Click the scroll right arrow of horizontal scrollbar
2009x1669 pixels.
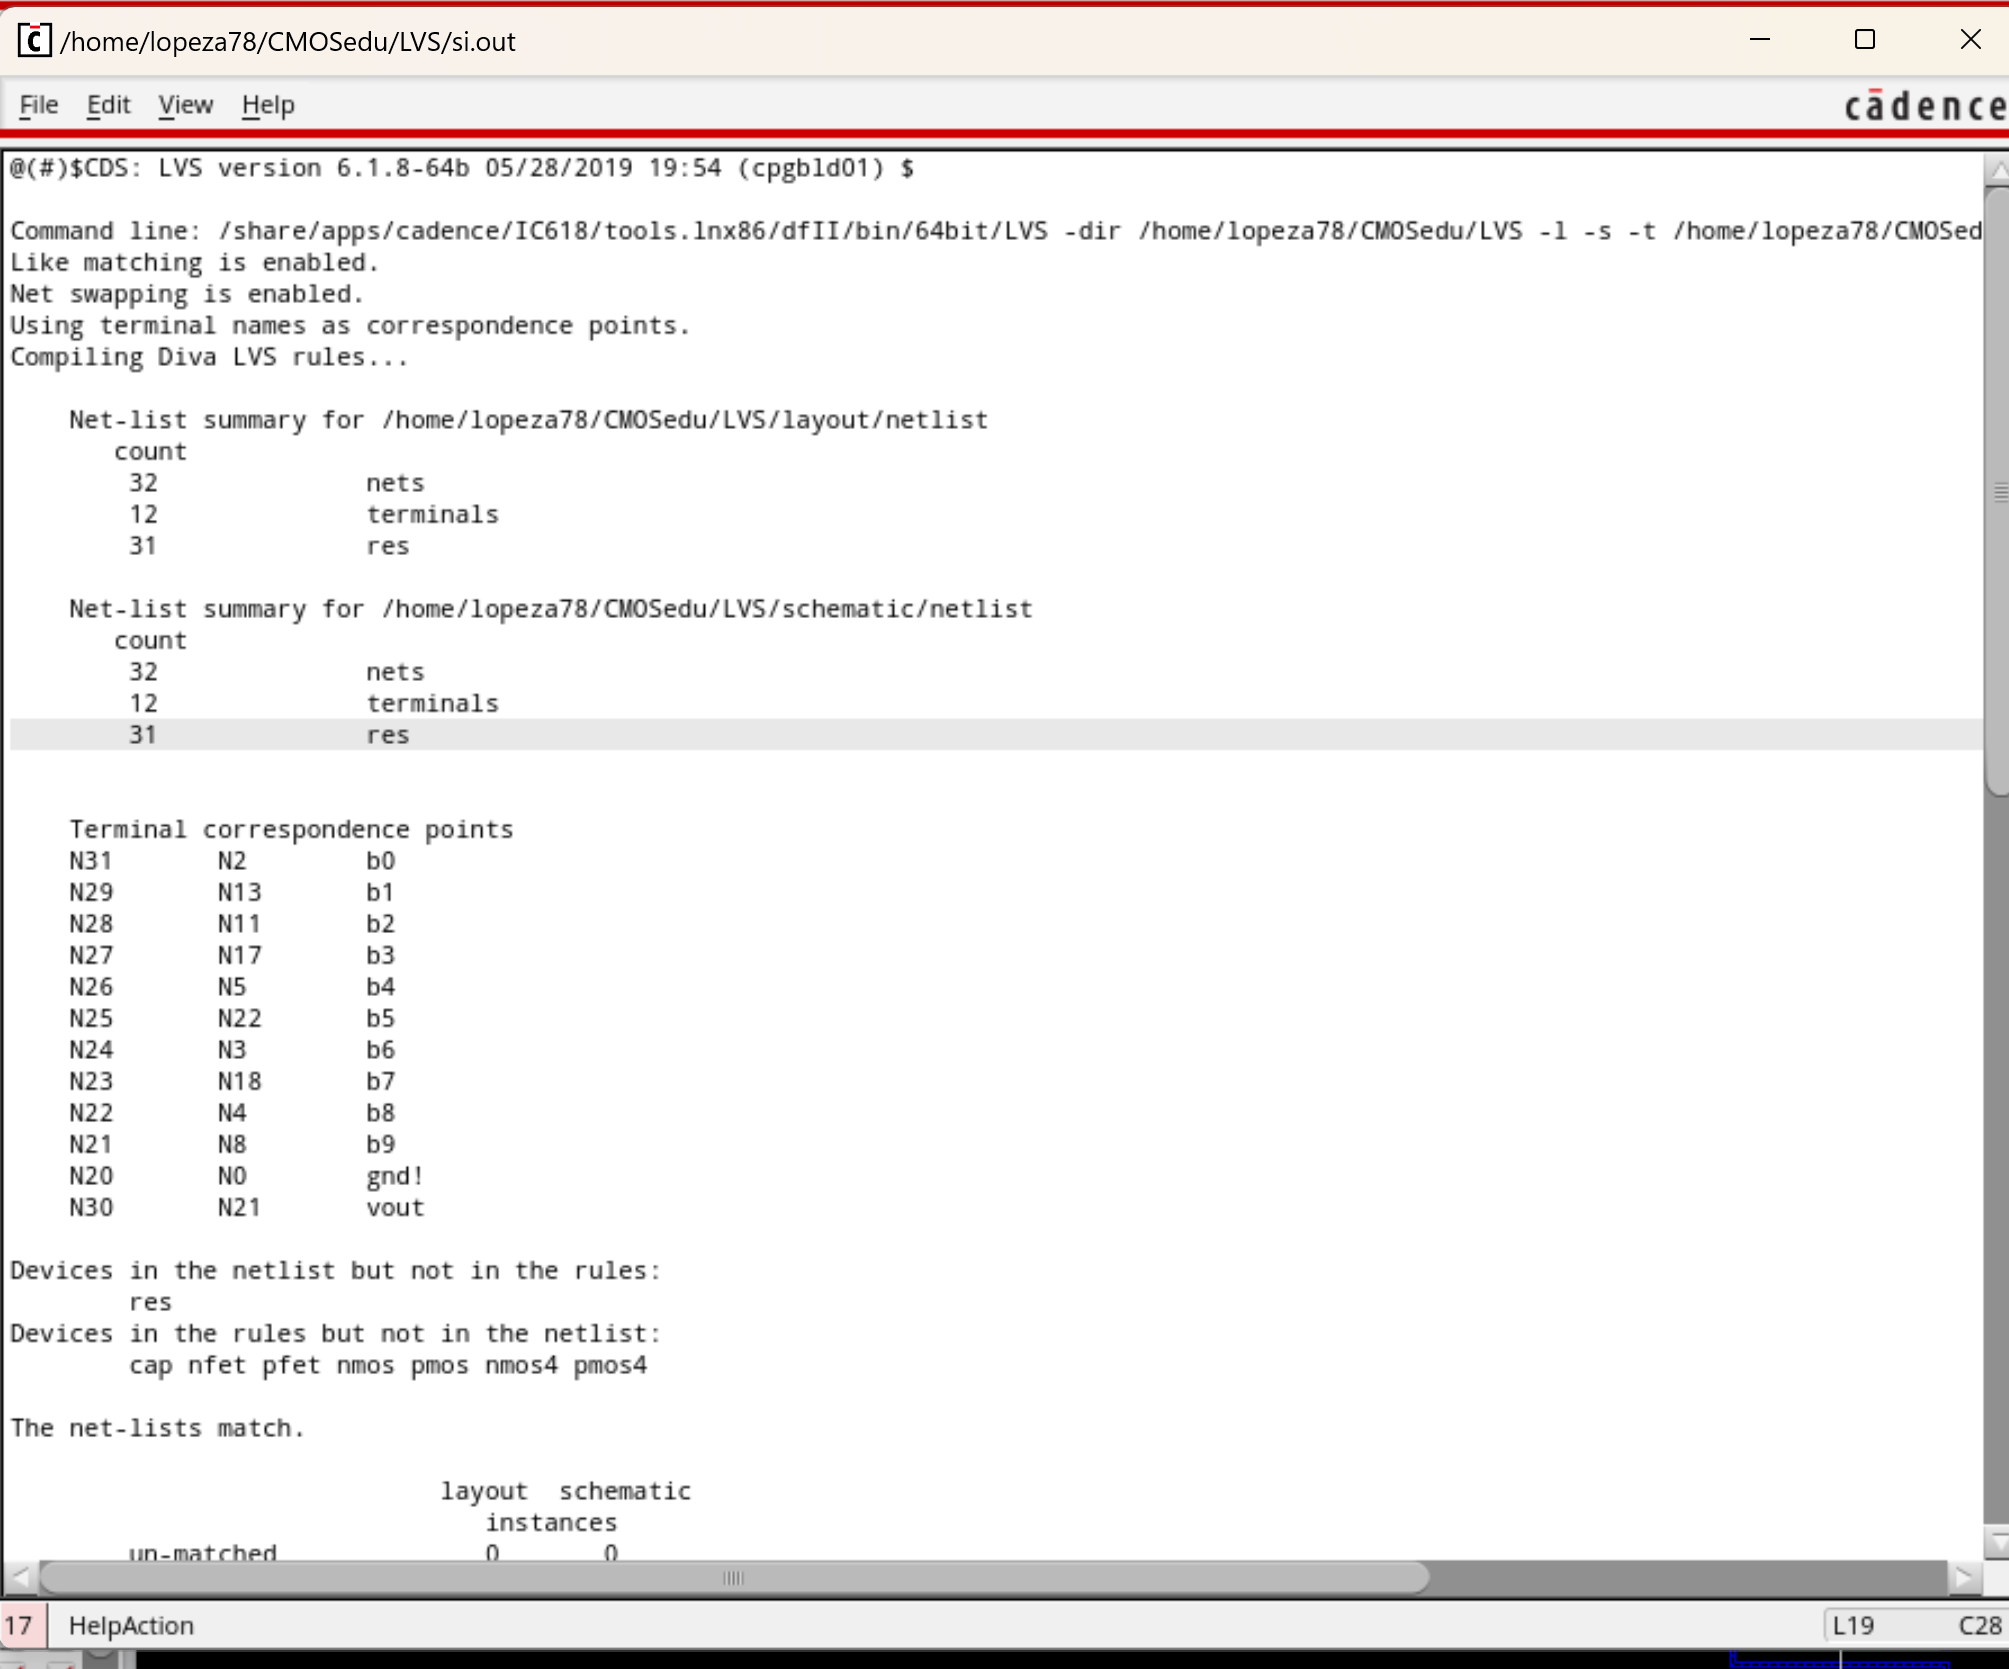click(1964, 1578)
